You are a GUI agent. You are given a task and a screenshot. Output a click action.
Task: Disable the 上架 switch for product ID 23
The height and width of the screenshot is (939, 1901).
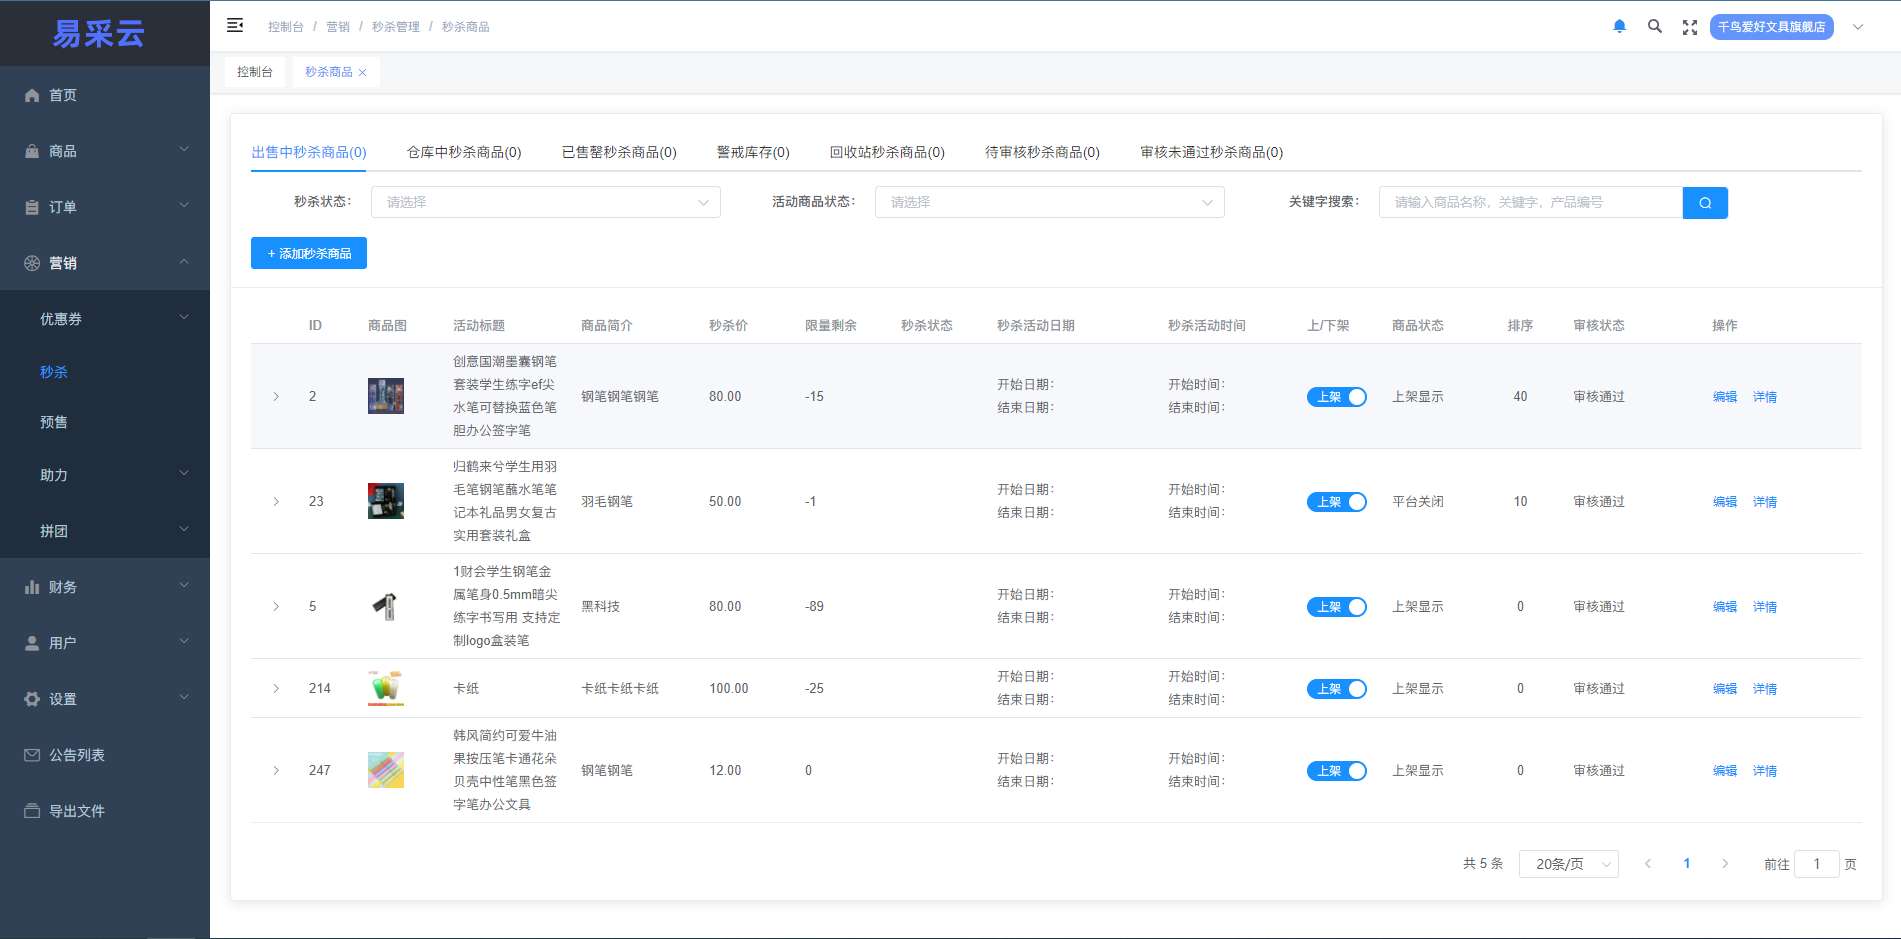tap(1336, 501)
